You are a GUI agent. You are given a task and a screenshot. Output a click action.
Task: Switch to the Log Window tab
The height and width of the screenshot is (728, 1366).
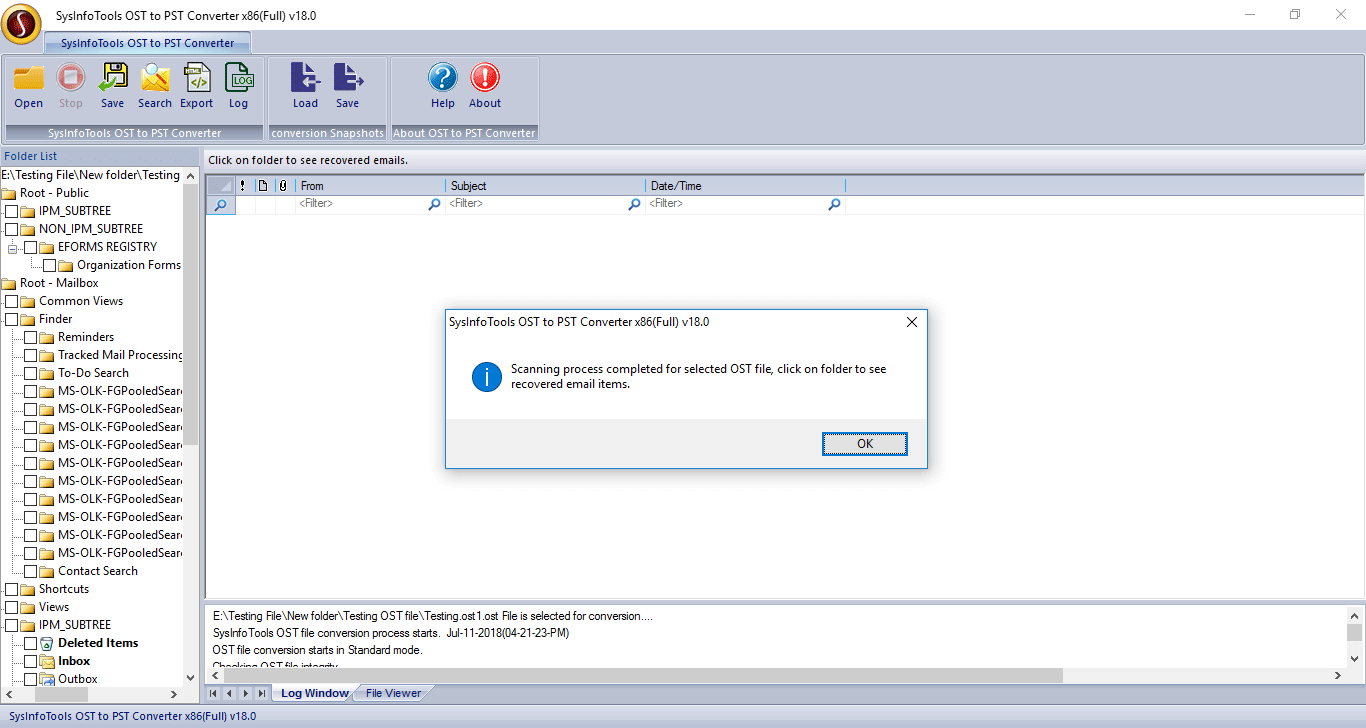pyautogui.click(x=314, y=693)
